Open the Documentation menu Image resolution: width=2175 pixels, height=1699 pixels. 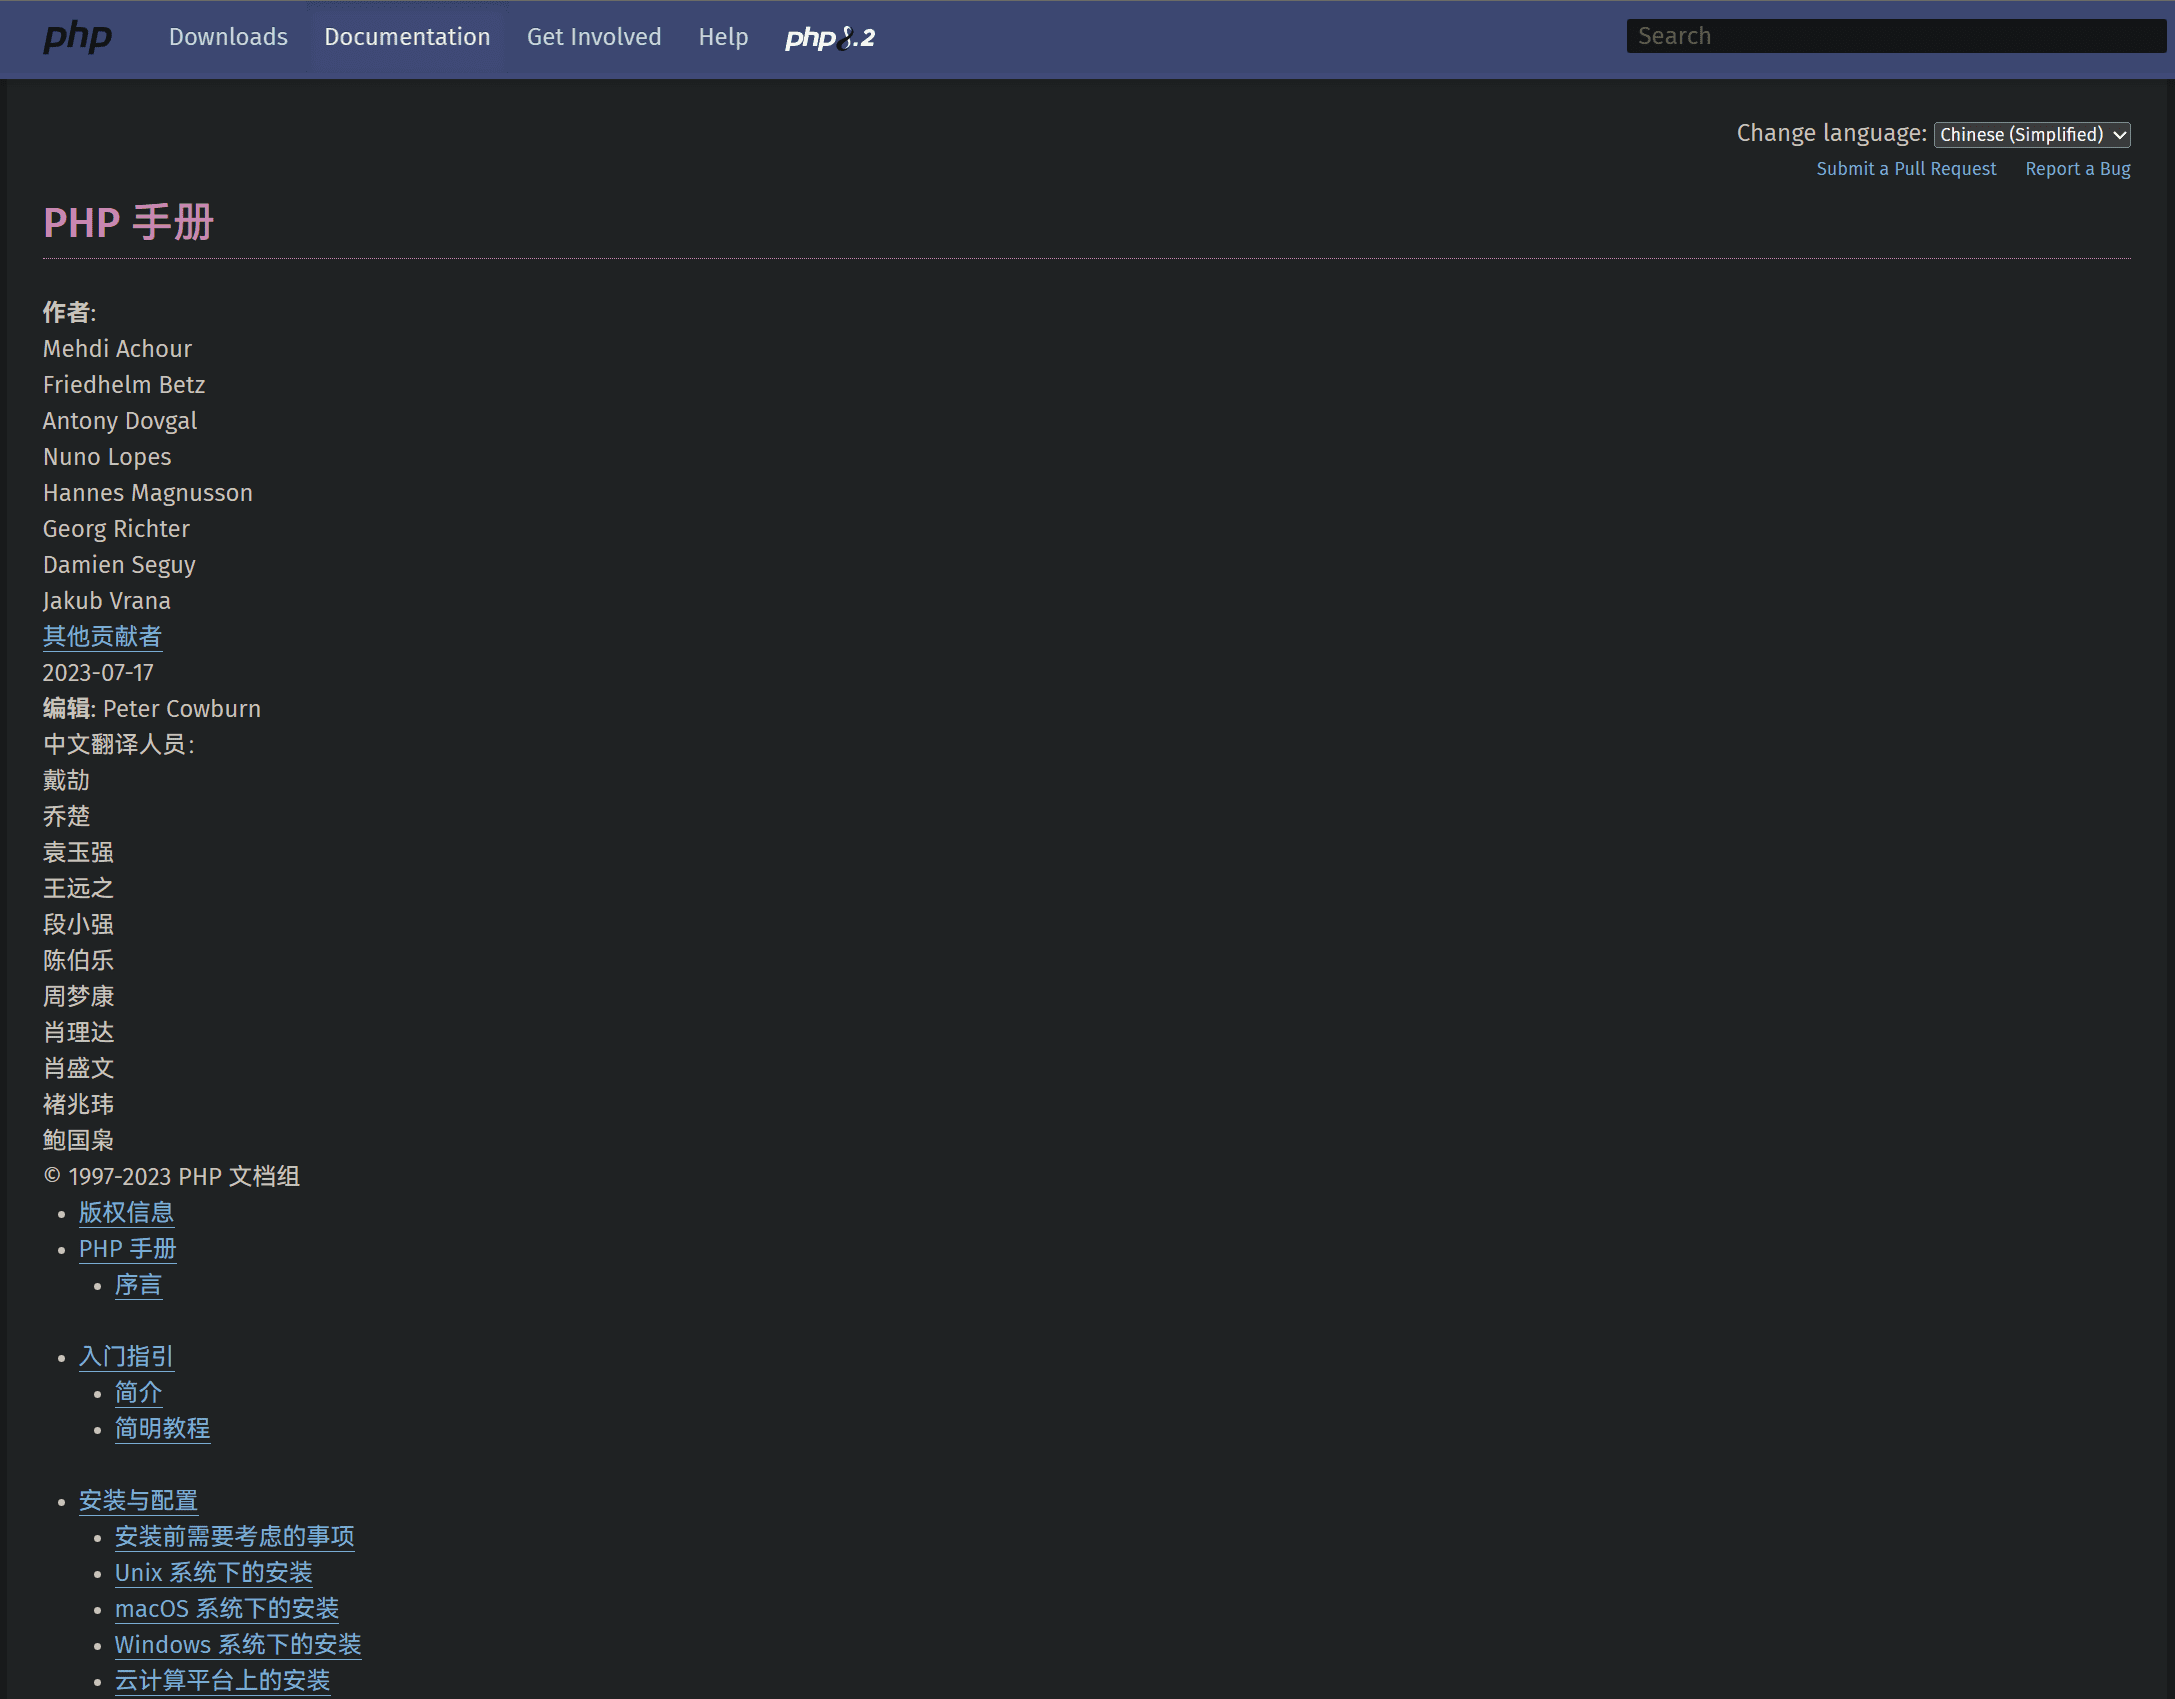pos(407,37)
